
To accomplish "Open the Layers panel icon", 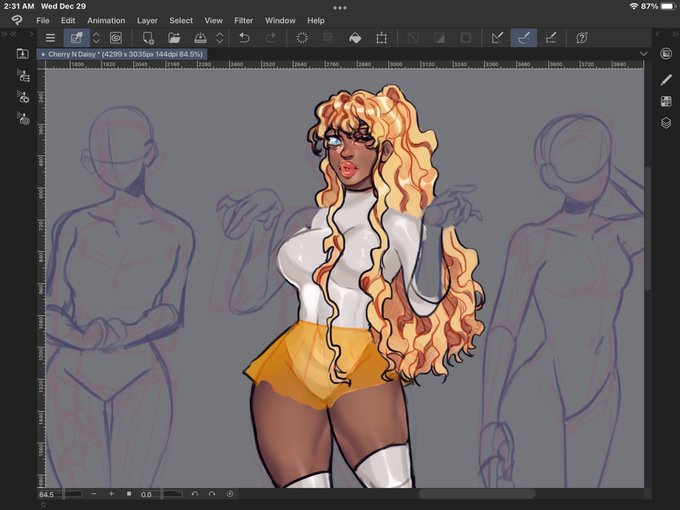I will coord(666,123).
